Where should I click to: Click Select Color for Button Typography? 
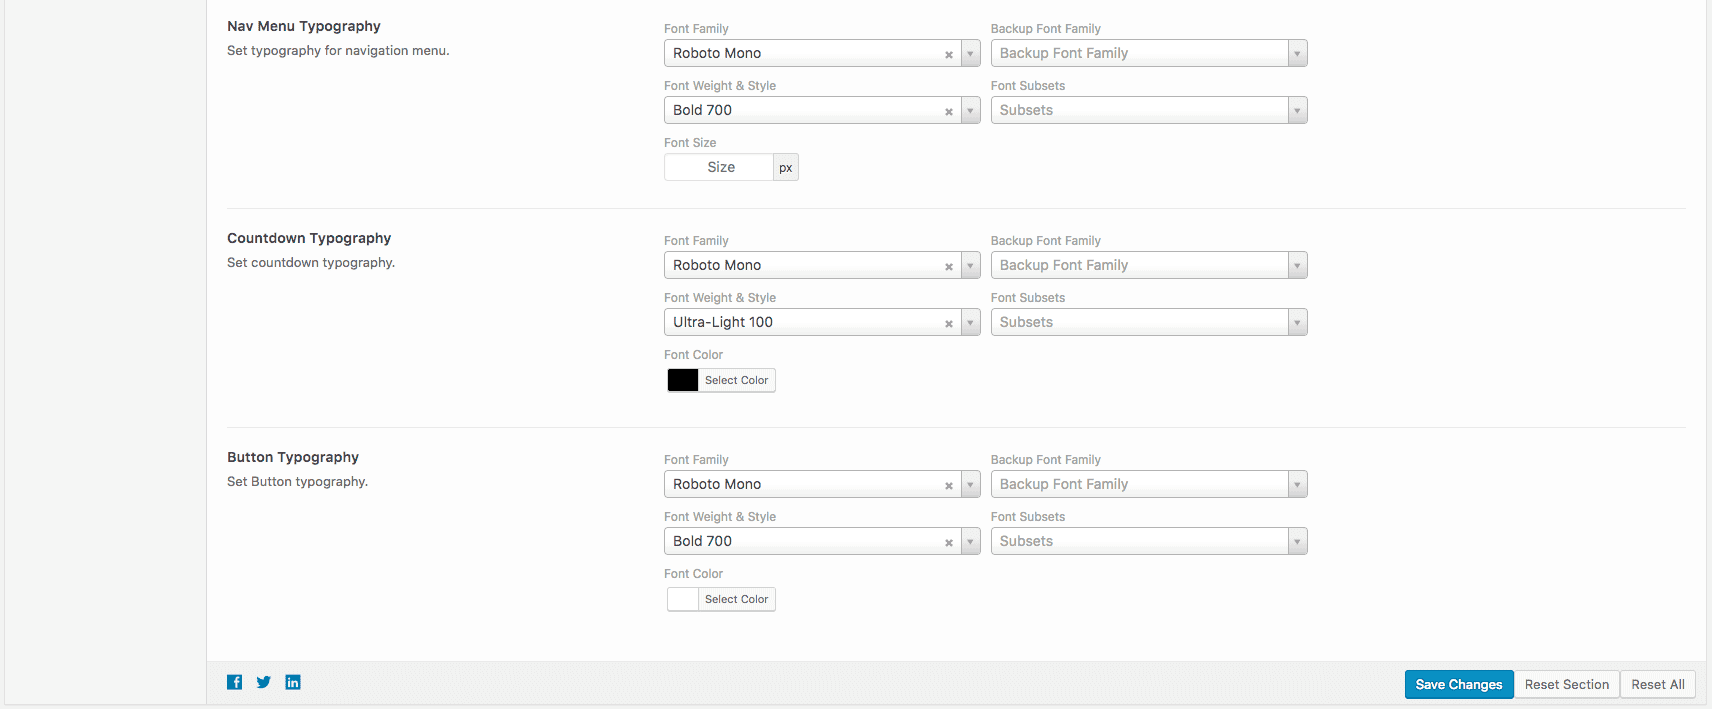coord(736,599)
